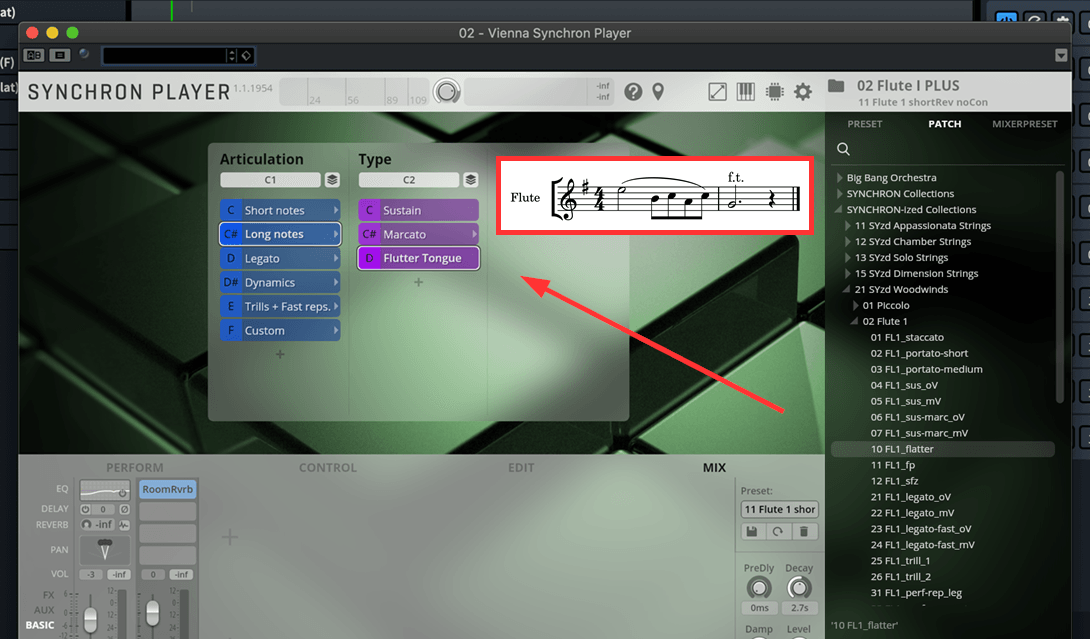1090x639 pixels.
Task: Click the location pin icon in header
Action: tap(658, 92)
